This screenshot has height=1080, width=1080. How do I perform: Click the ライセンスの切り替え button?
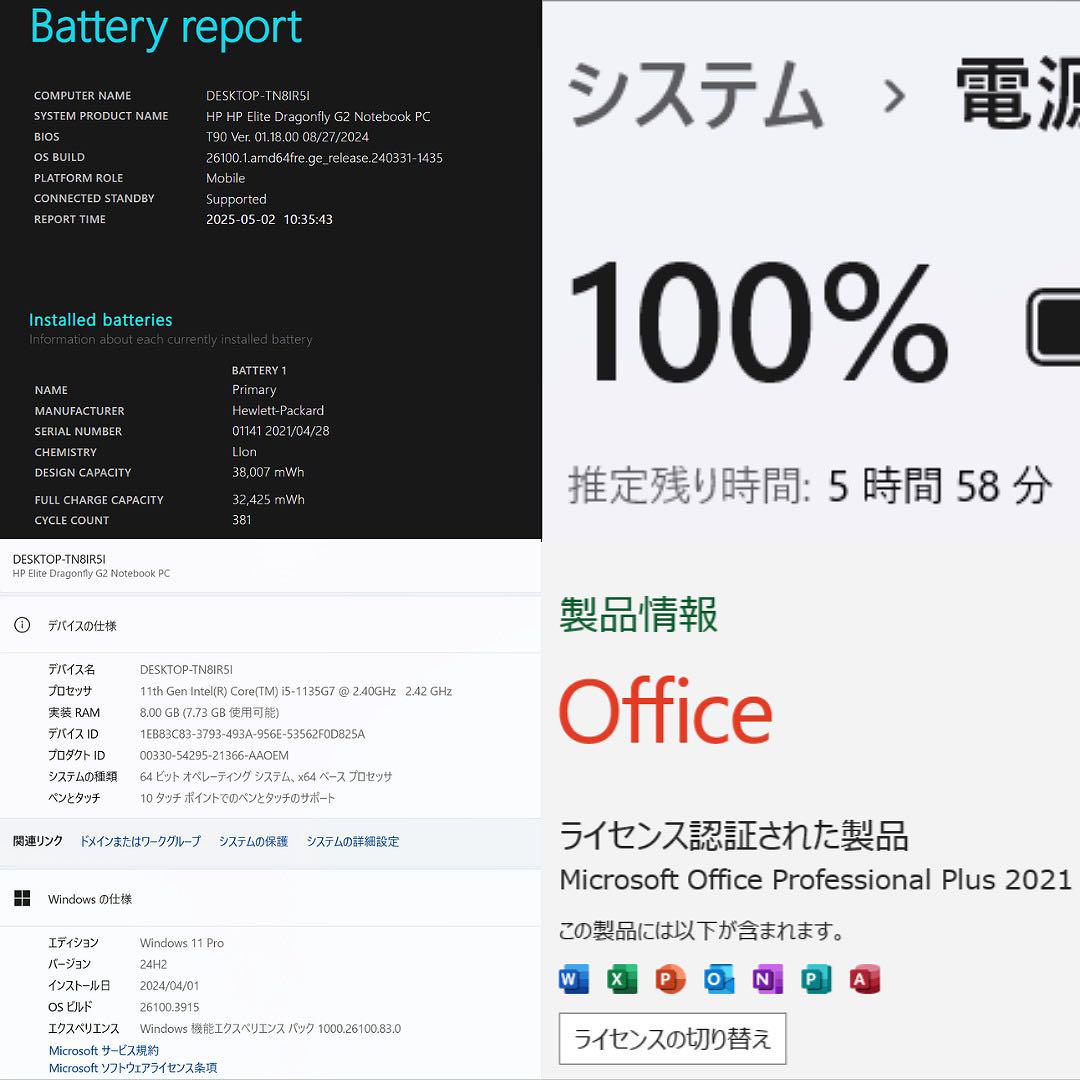coord(672,1038)
